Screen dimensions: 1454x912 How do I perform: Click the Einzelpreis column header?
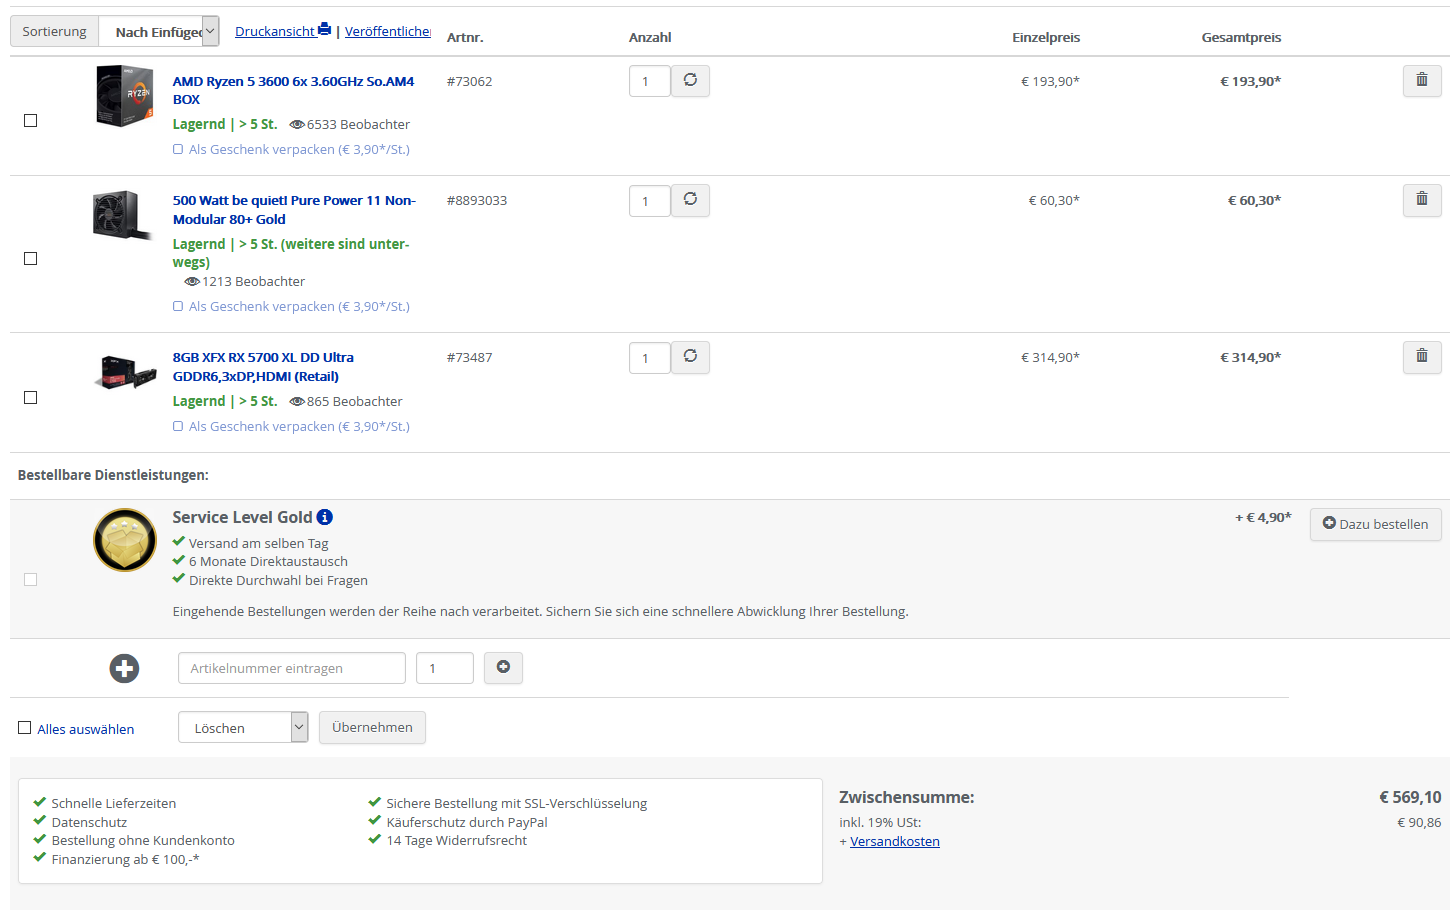[x=1046, y=37]
